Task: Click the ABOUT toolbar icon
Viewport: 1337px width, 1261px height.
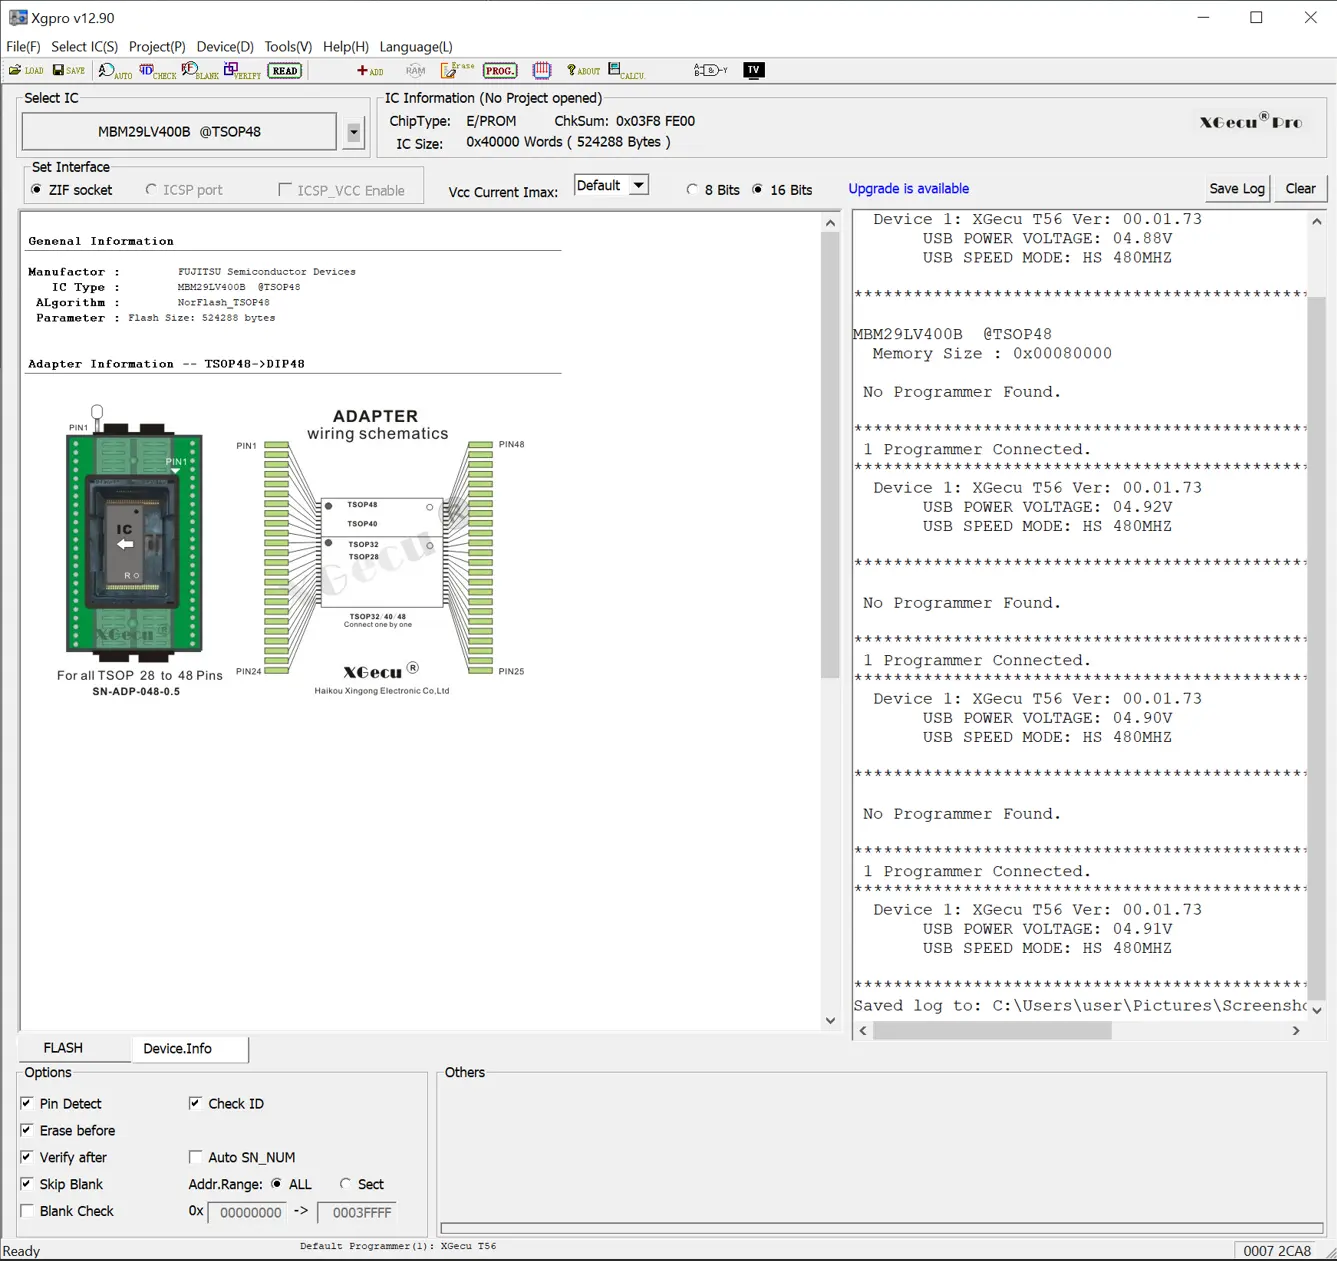Action: pos(583,71)
